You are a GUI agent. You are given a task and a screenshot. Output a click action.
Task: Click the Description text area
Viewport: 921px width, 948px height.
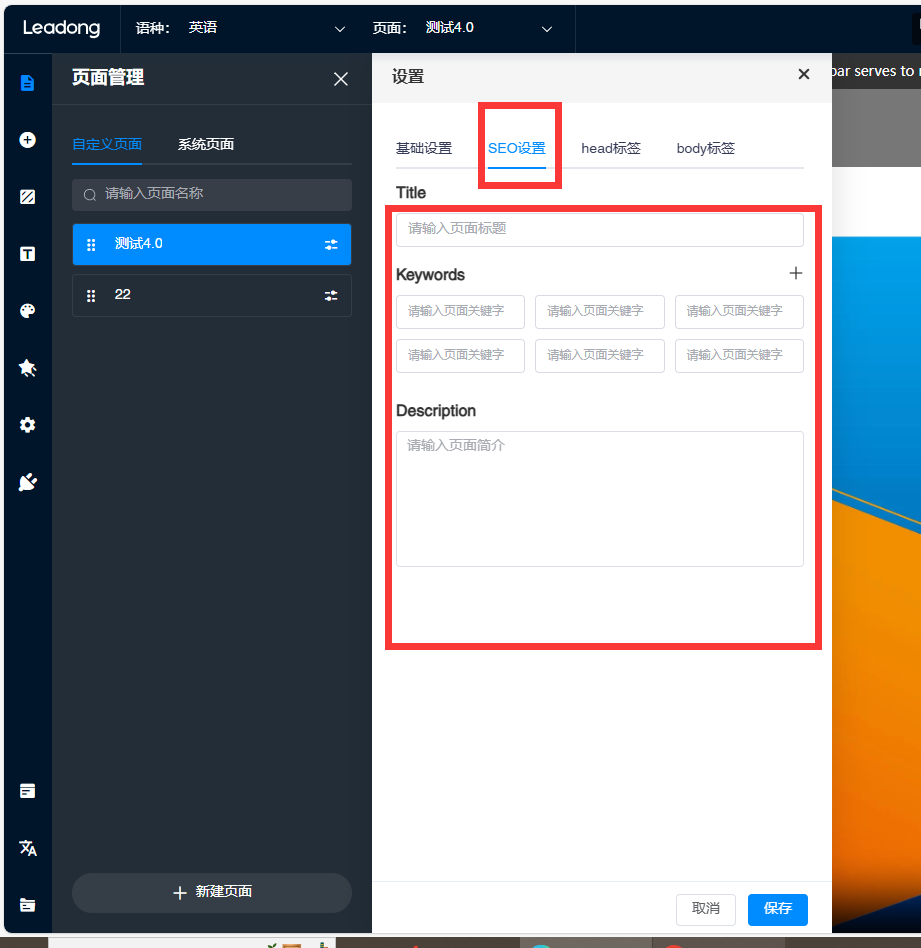tap(599, 498)
